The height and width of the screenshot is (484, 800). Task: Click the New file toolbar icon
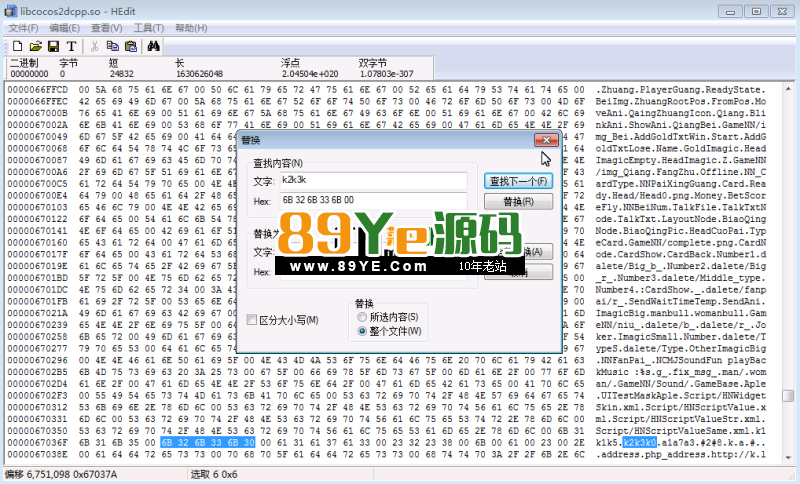[x=17, y=46]
